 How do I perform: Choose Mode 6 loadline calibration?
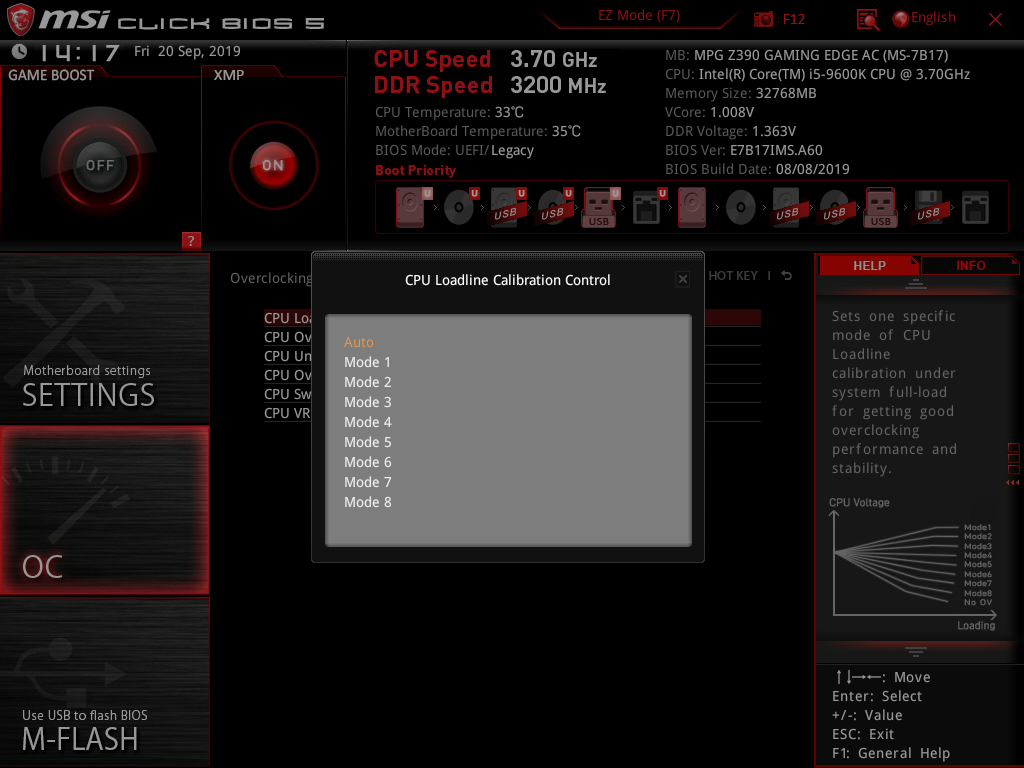(x=368, y=462)
